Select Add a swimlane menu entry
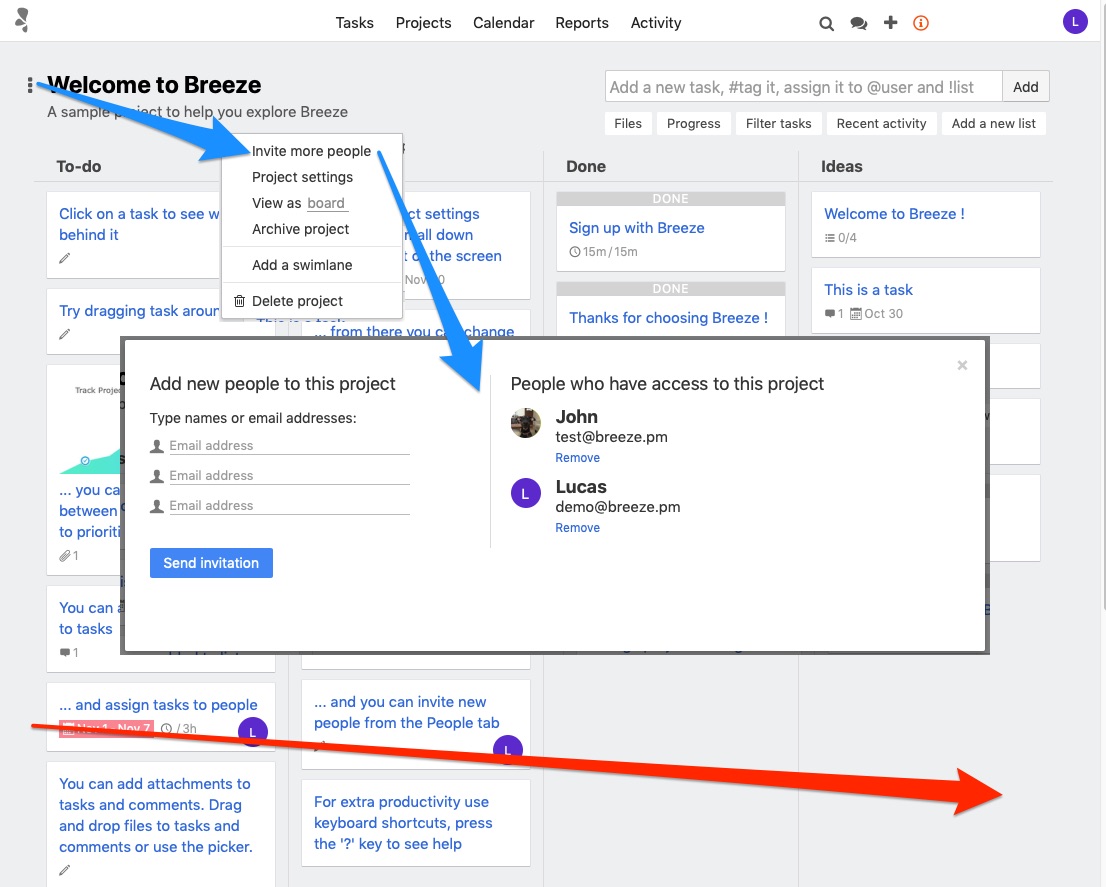This screenshot has height=887, width=1106. (302, 265)
